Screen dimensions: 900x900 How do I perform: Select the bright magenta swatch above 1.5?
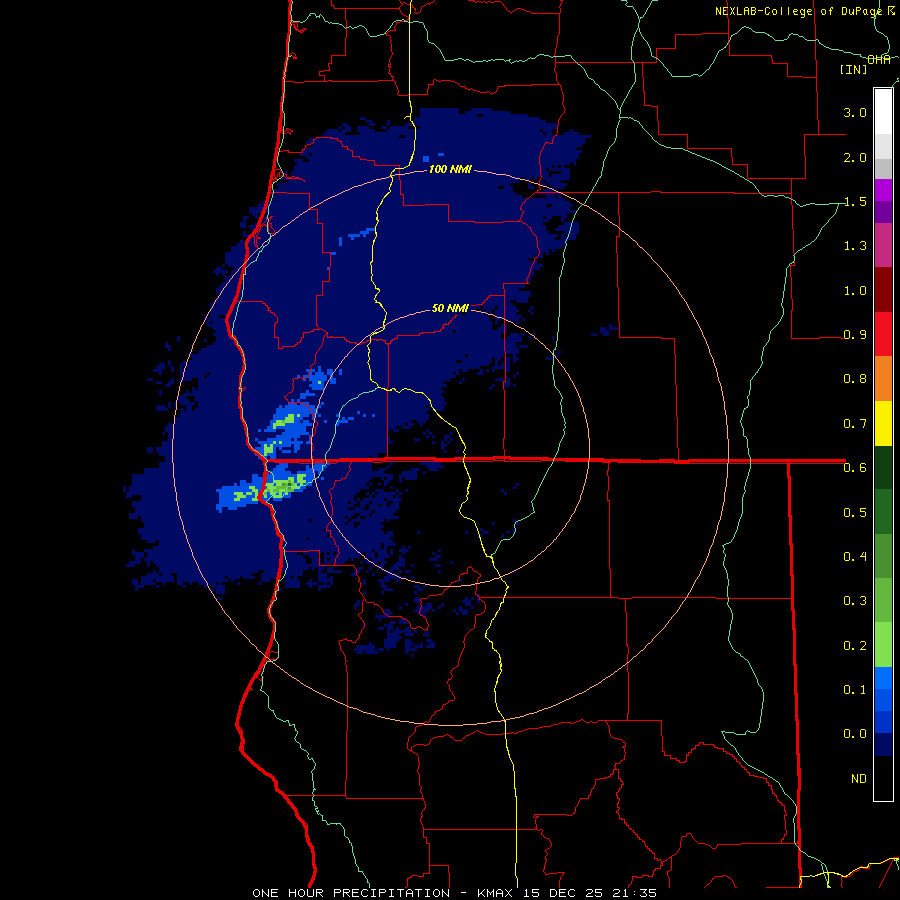click(x=883, y=190)
